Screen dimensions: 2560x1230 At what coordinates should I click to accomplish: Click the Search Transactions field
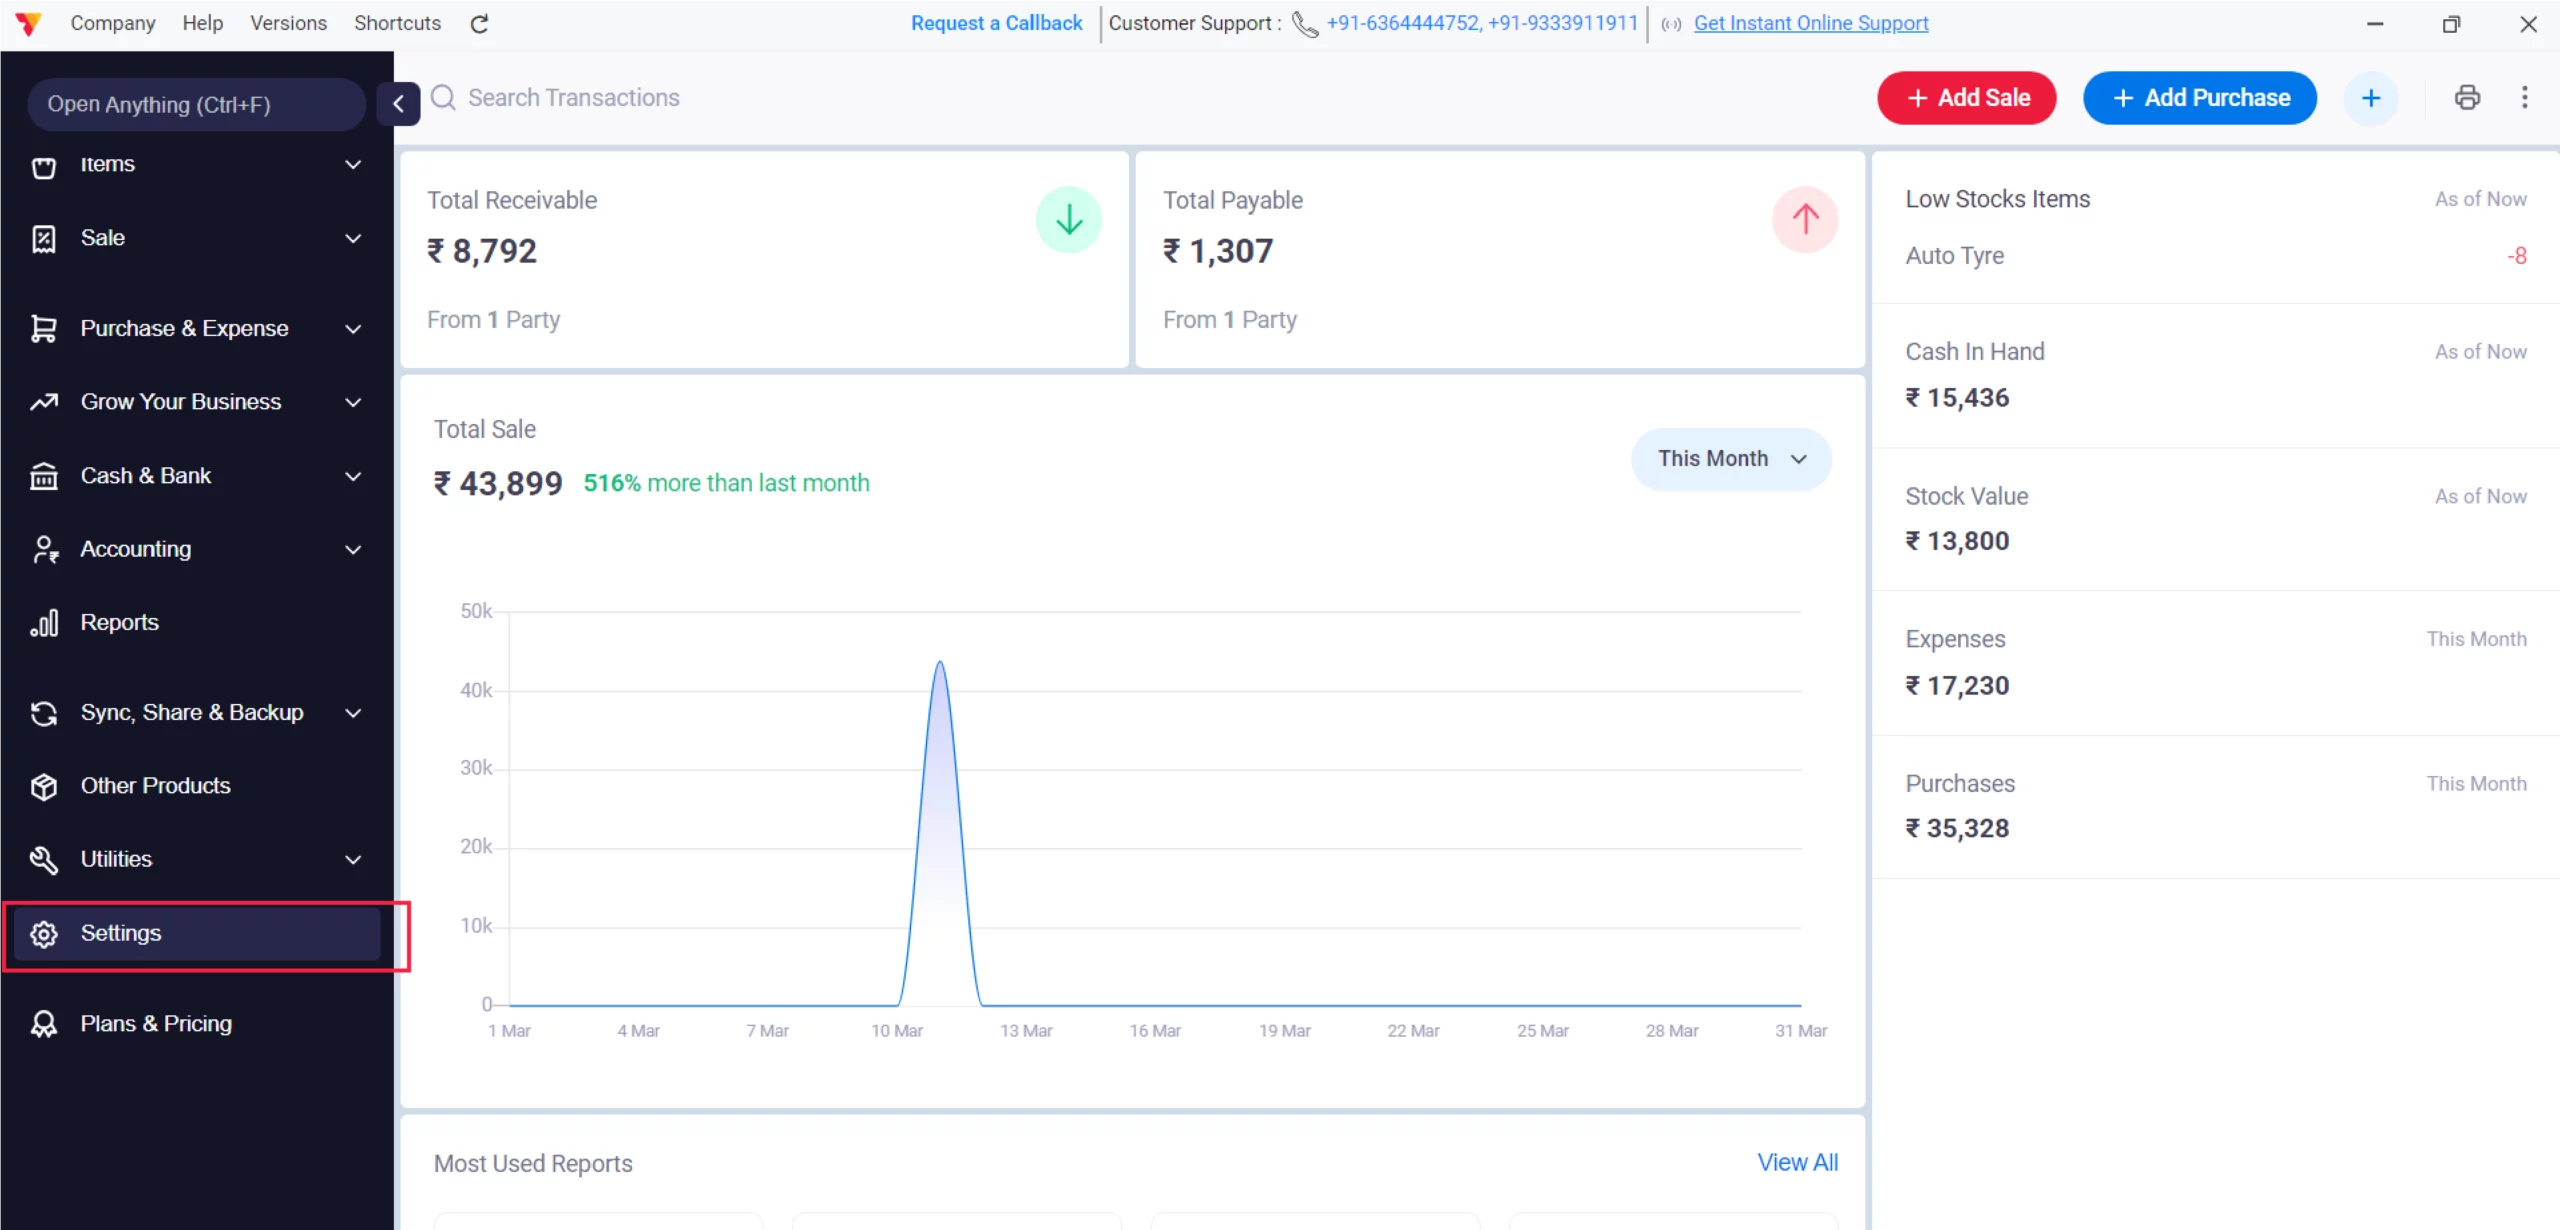point(573,97)
